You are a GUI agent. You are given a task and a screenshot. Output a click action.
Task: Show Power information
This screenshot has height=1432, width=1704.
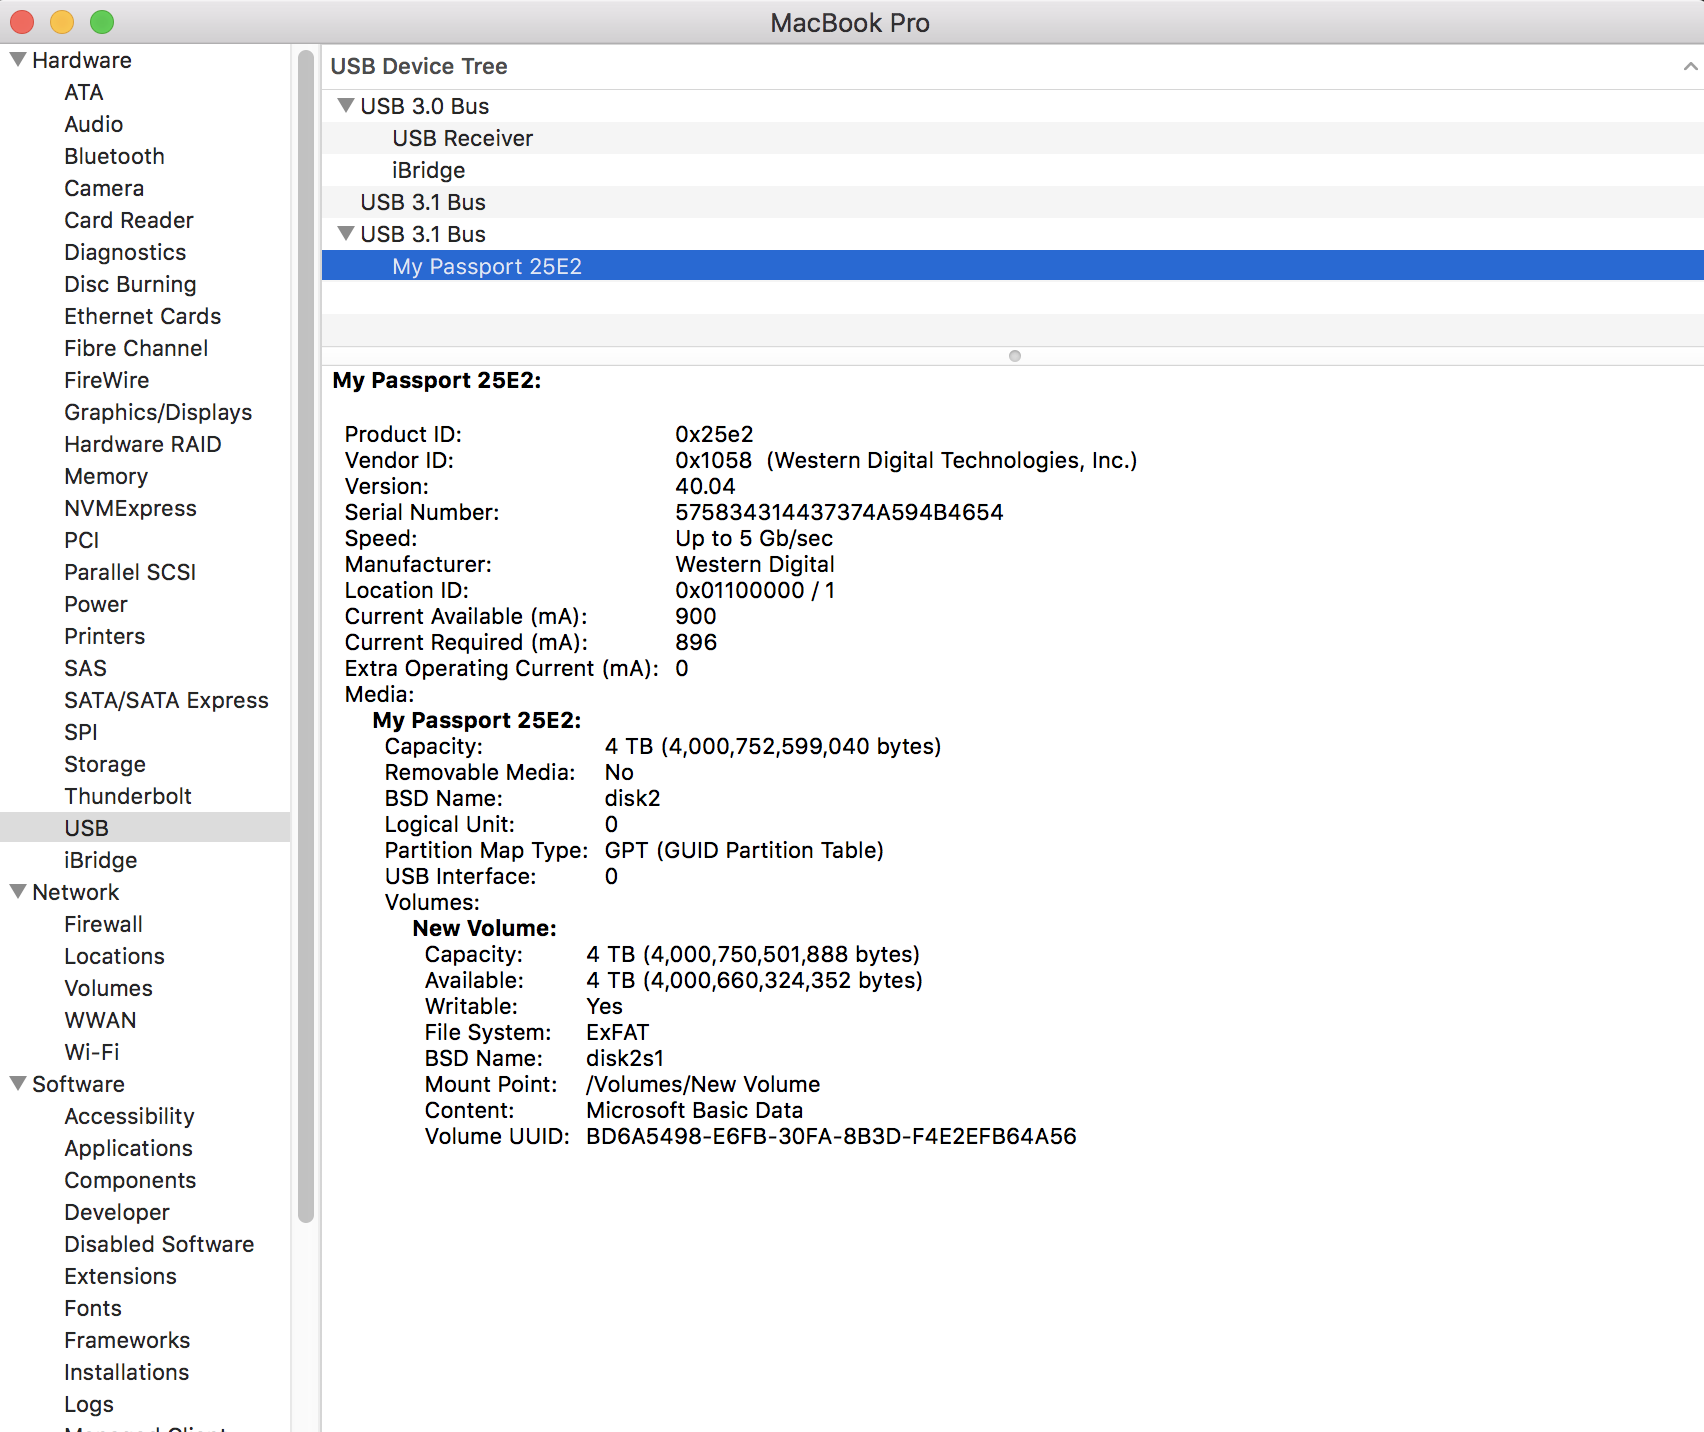coord(96,604)
